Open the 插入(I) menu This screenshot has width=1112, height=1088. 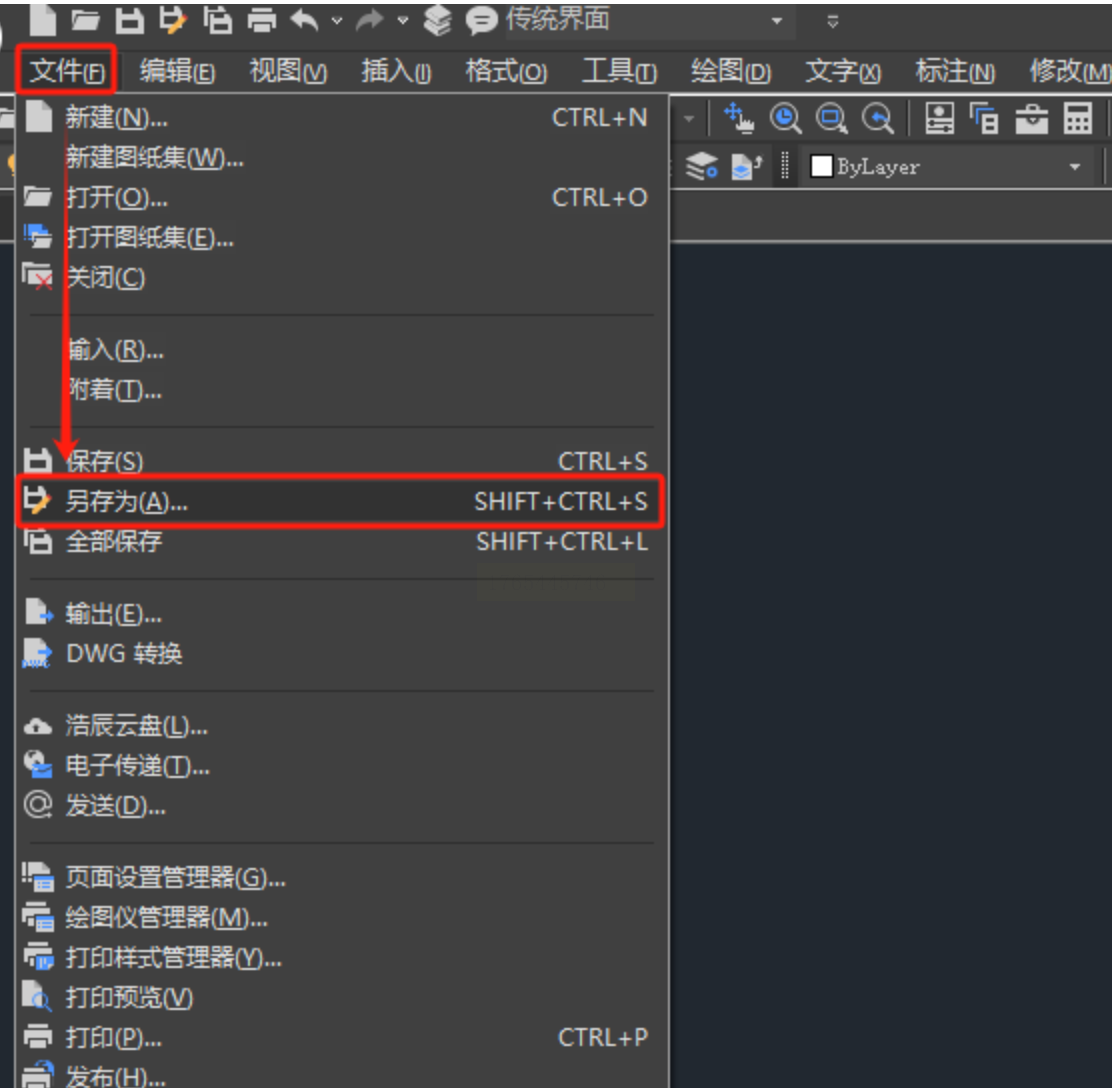click(396, 71)
